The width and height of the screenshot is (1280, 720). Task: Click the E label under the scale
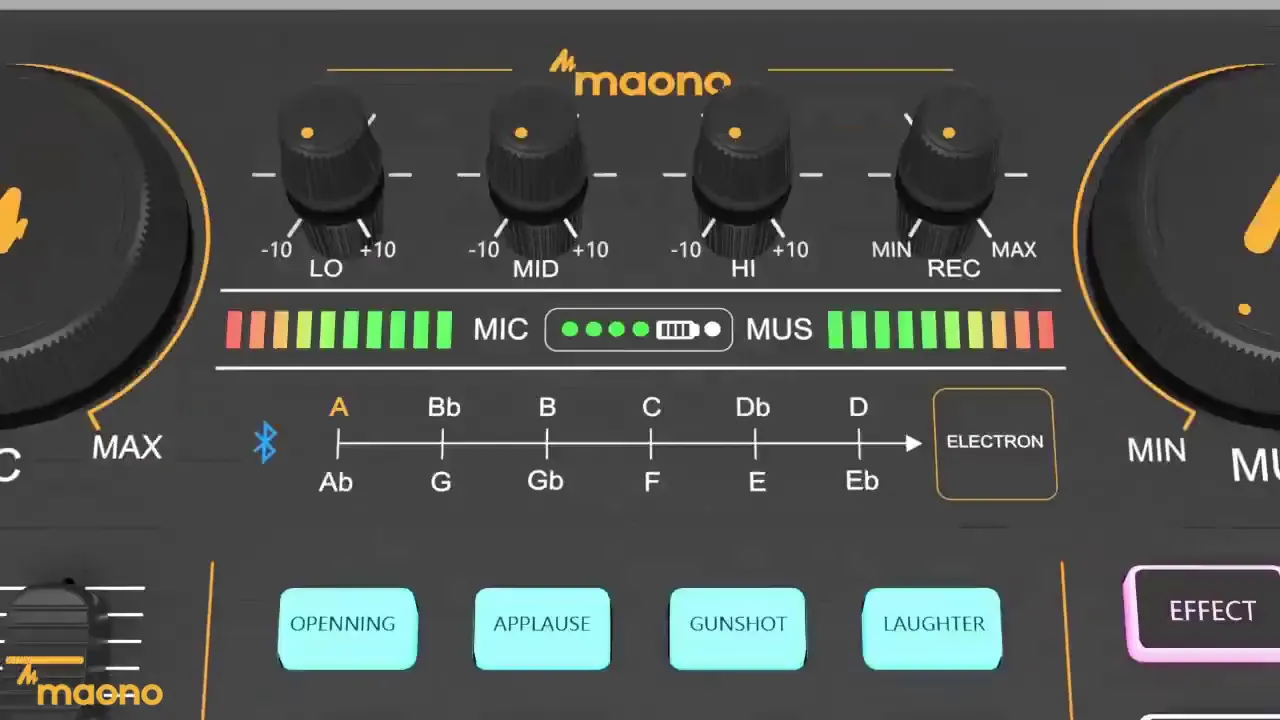pyautogui.click(x=757, y=482)
